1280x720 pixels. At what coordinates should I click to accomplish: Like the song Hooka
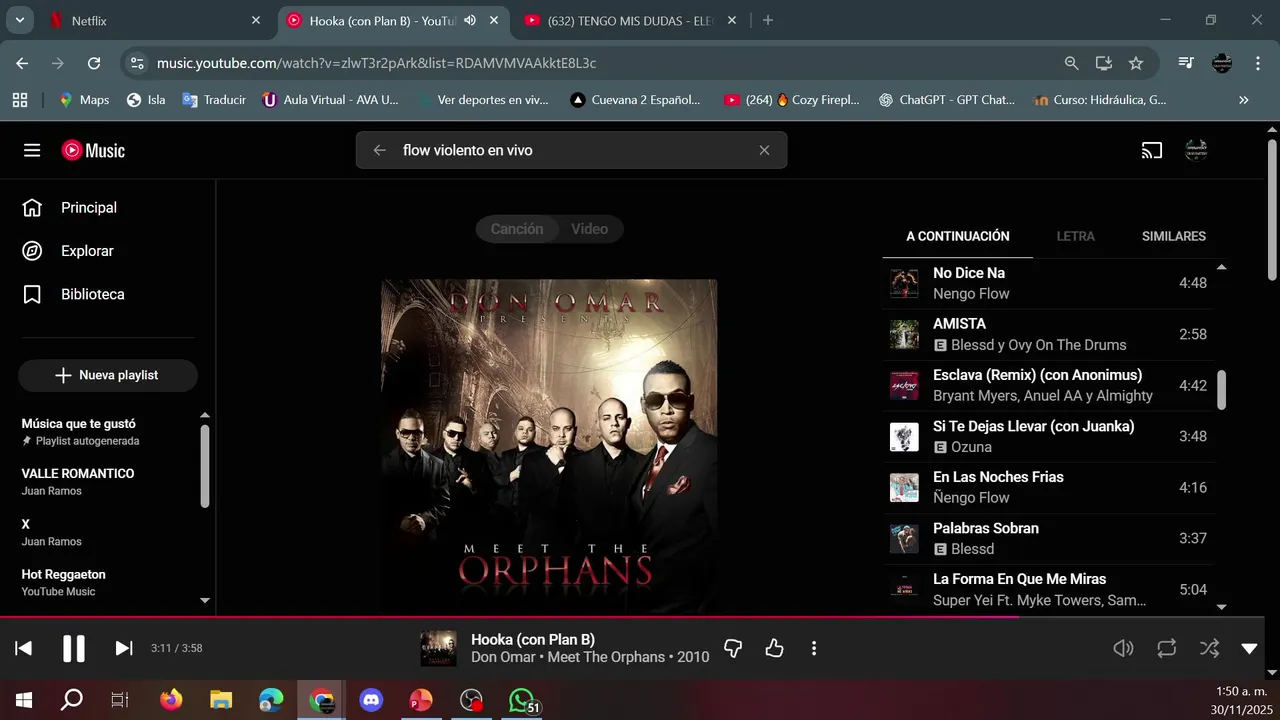point(774,648)
